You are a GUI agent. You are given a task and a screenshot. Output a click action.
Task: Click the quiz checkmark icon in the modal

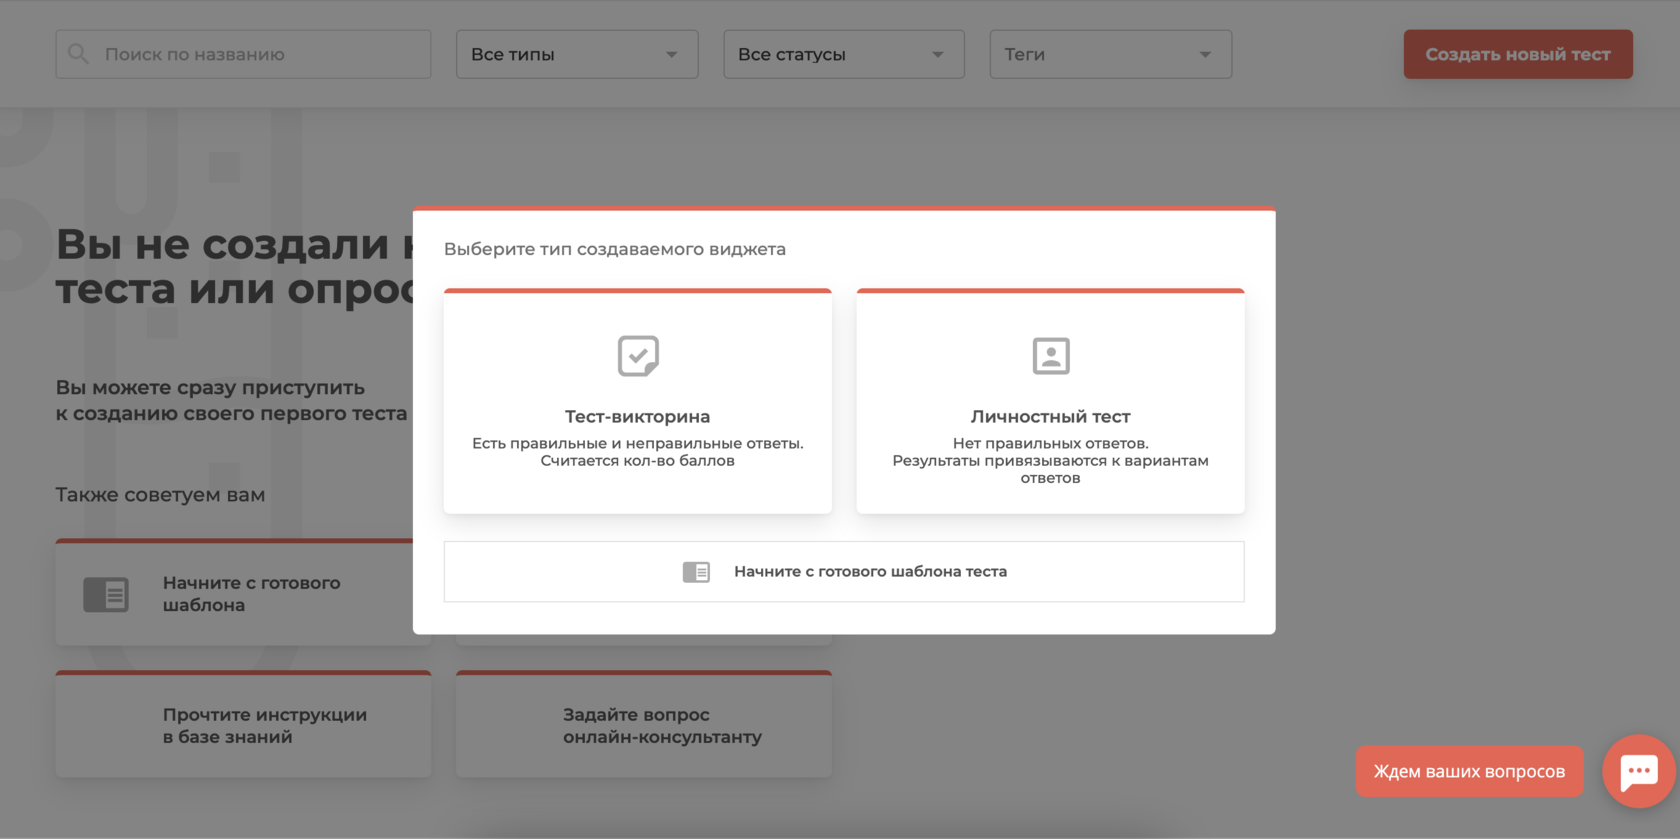638,356
